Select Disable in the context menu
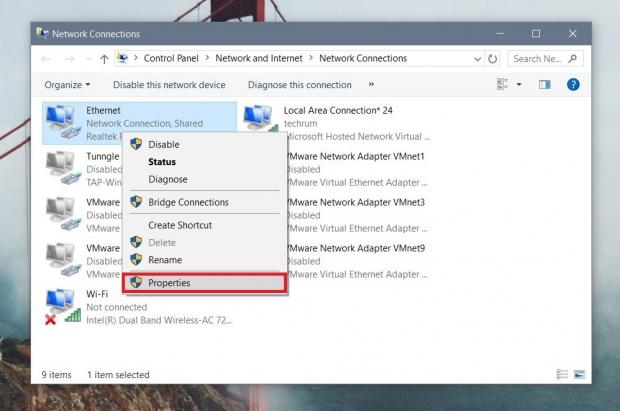620x411 pixels. pyautogui.click(x=163, y=144)
